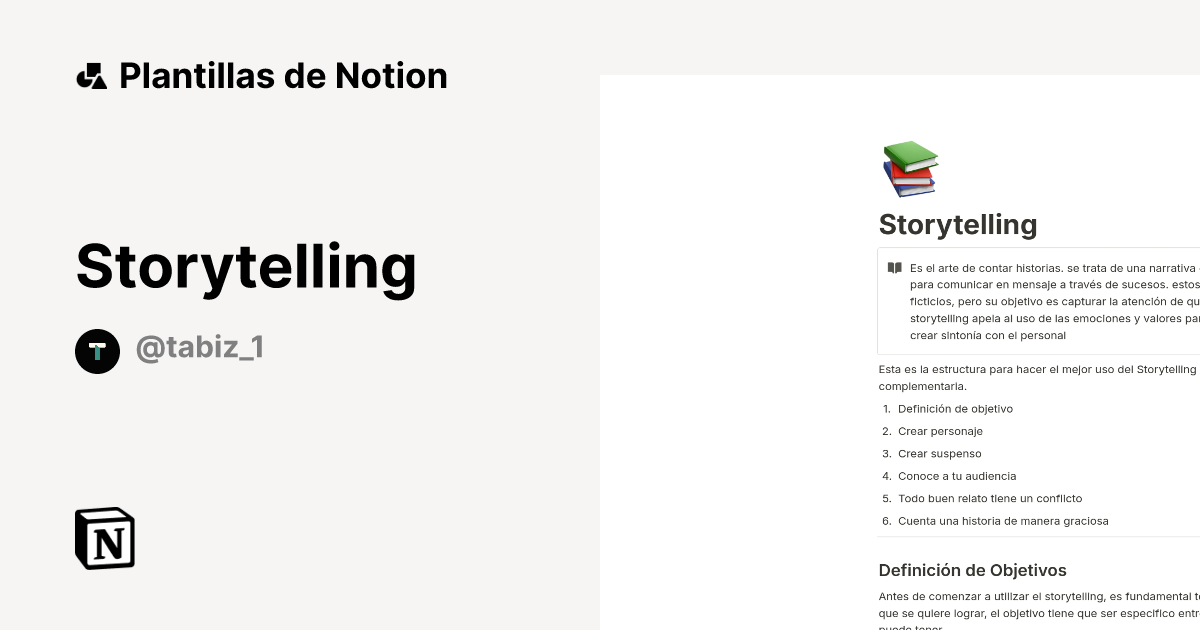This screenshot has height=630, width=1200.
Task: Open the Plantillas de Notion heading
Action: (283, 76)
